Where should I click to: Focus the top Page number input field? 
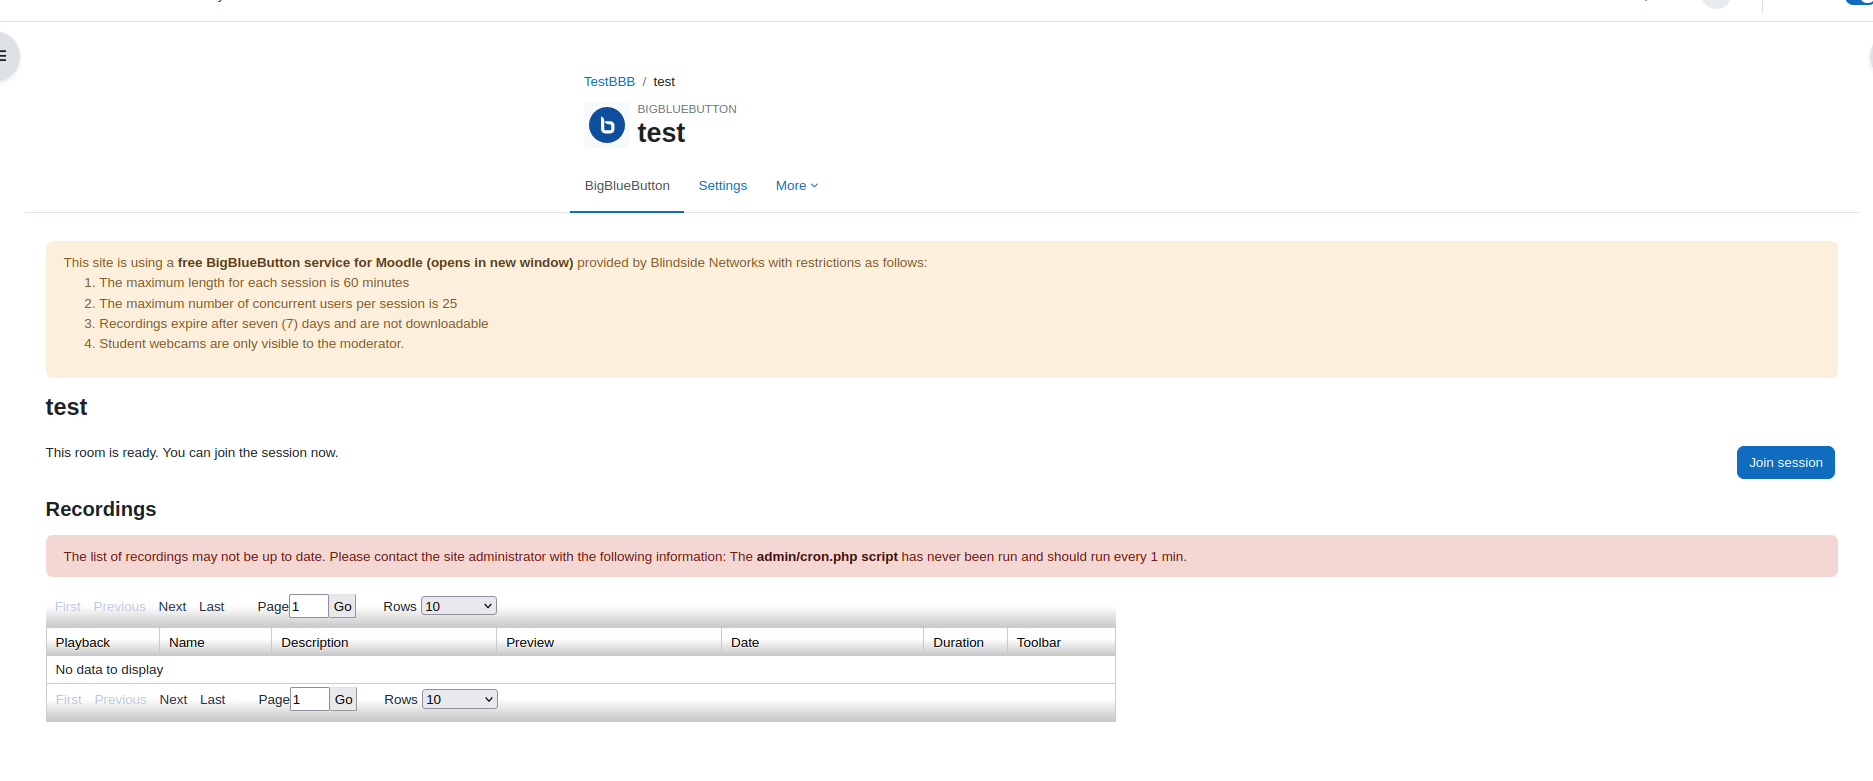[309, 606]
